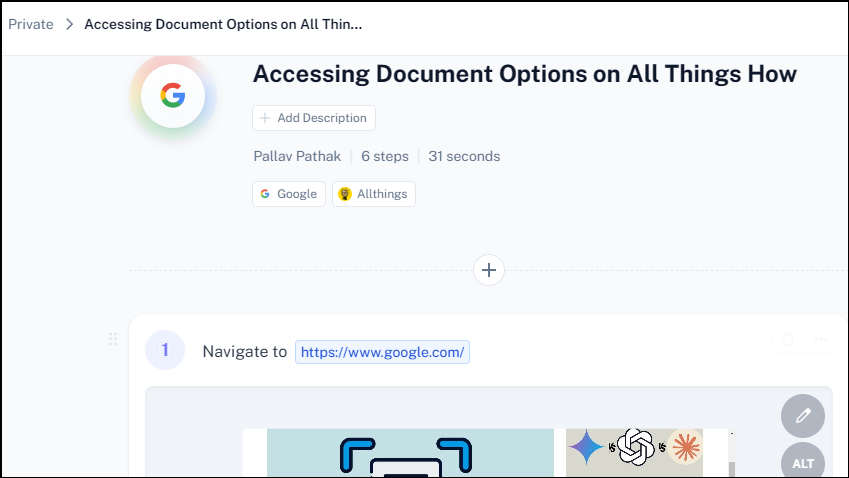The width and height of the screenshot is (849, 478).
Task: Click the large Google logo icon
Action: pos(173,96)
